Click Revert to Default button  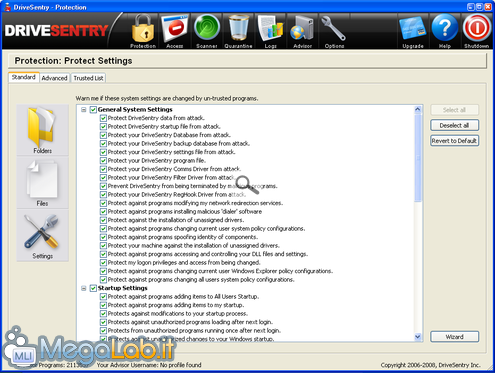454,141
